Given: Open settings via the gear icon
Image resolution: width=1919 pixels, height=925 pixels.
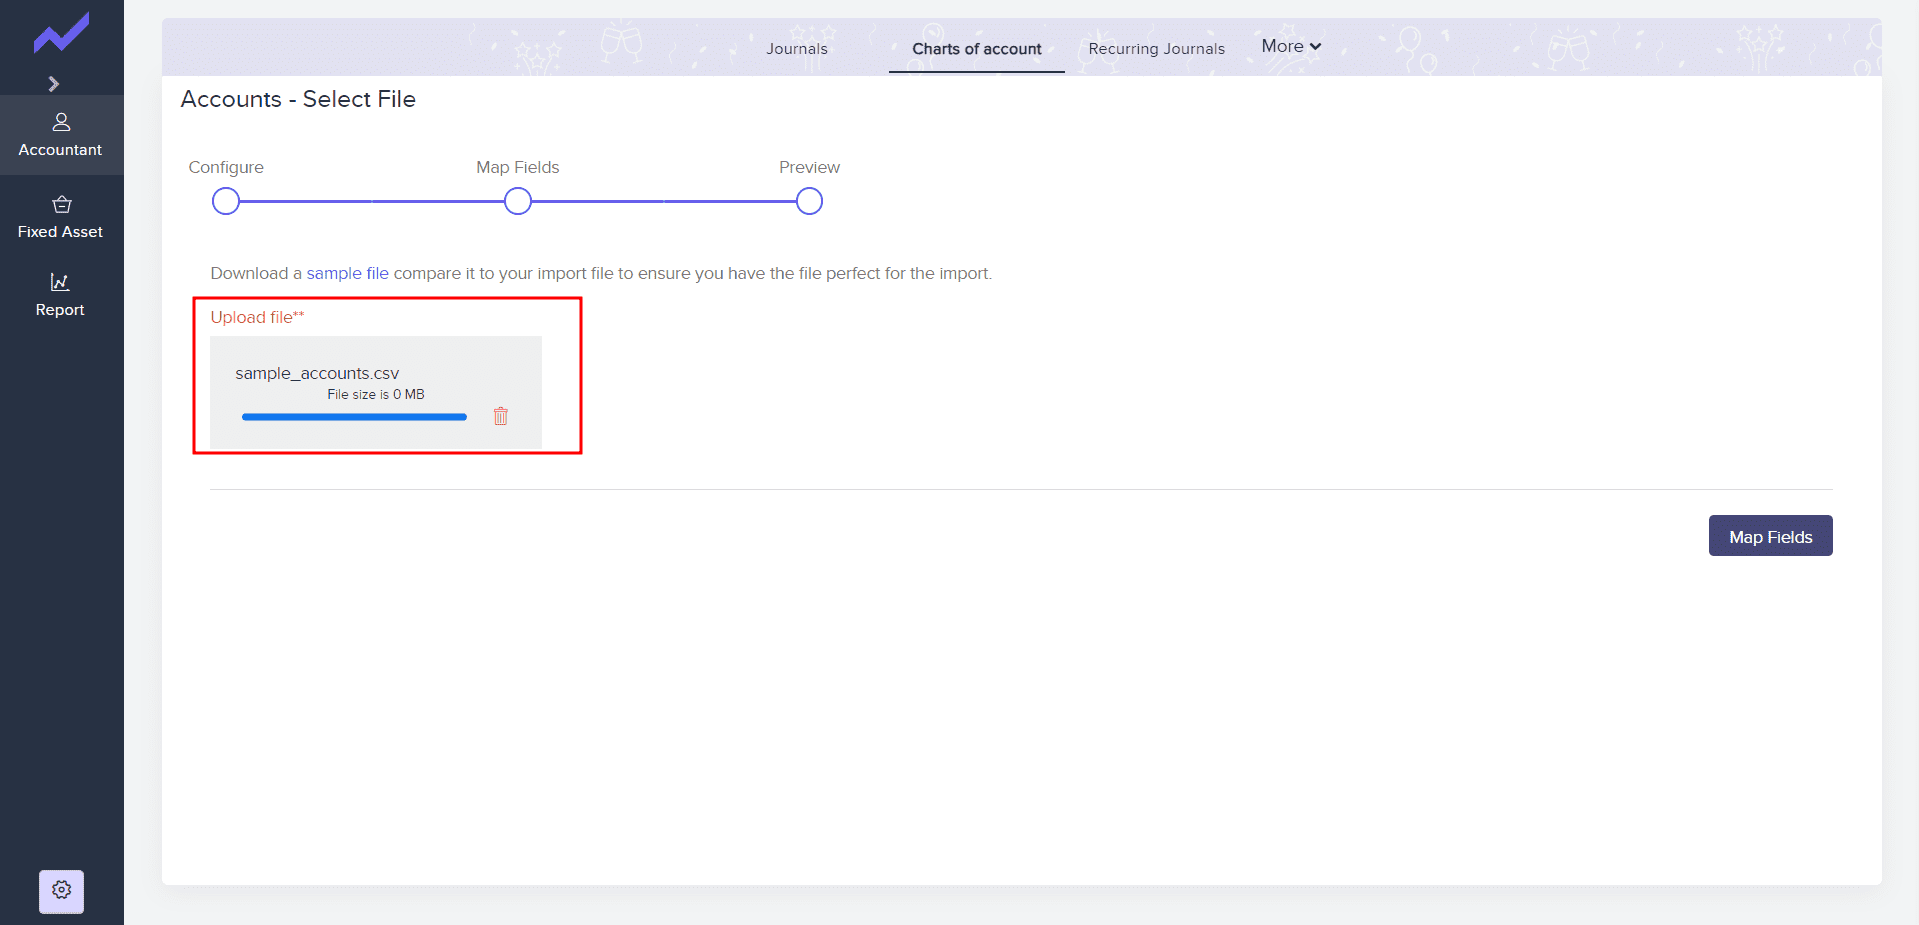Looking at the screenshot, I should pos(61,891).
